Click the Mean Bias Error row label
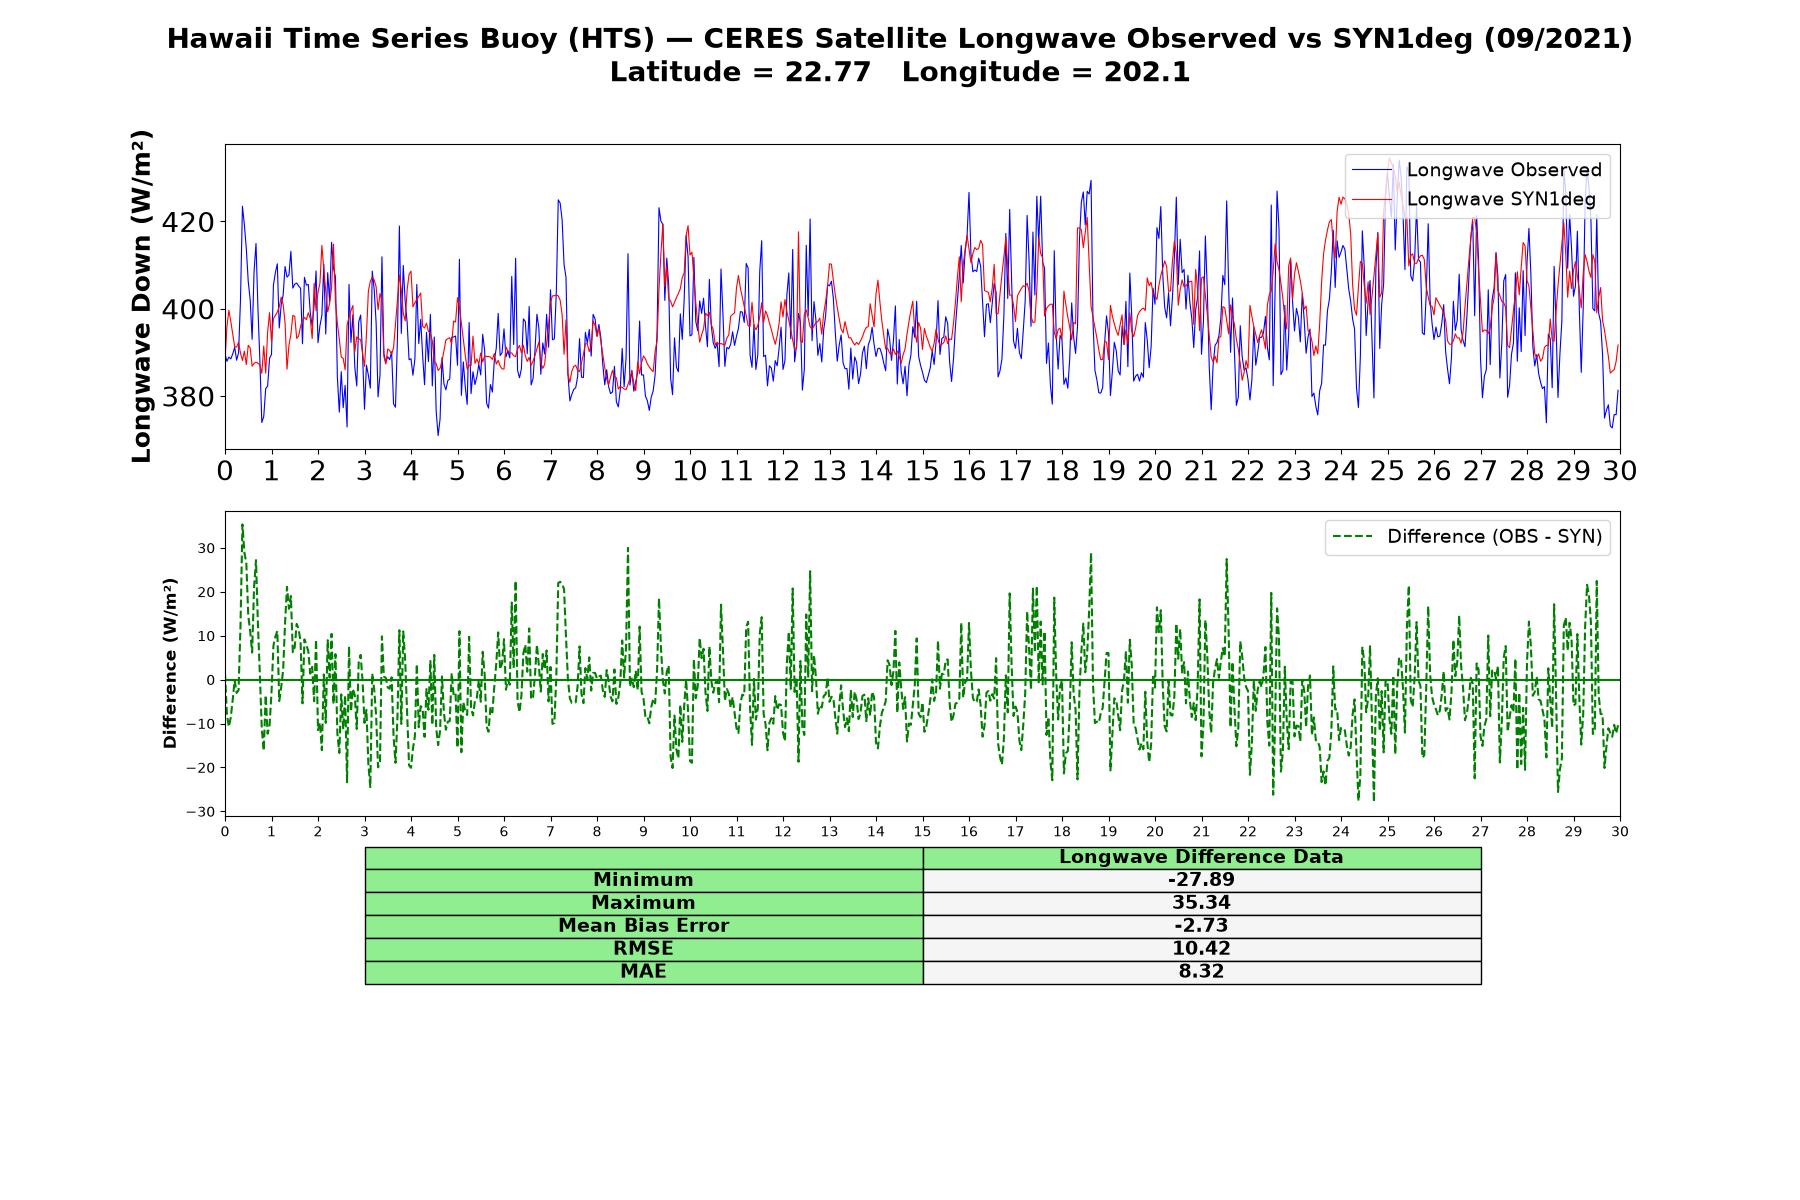Viewport: 1800px width, 1200px height. pyautogui.click(x=644, y=926)
